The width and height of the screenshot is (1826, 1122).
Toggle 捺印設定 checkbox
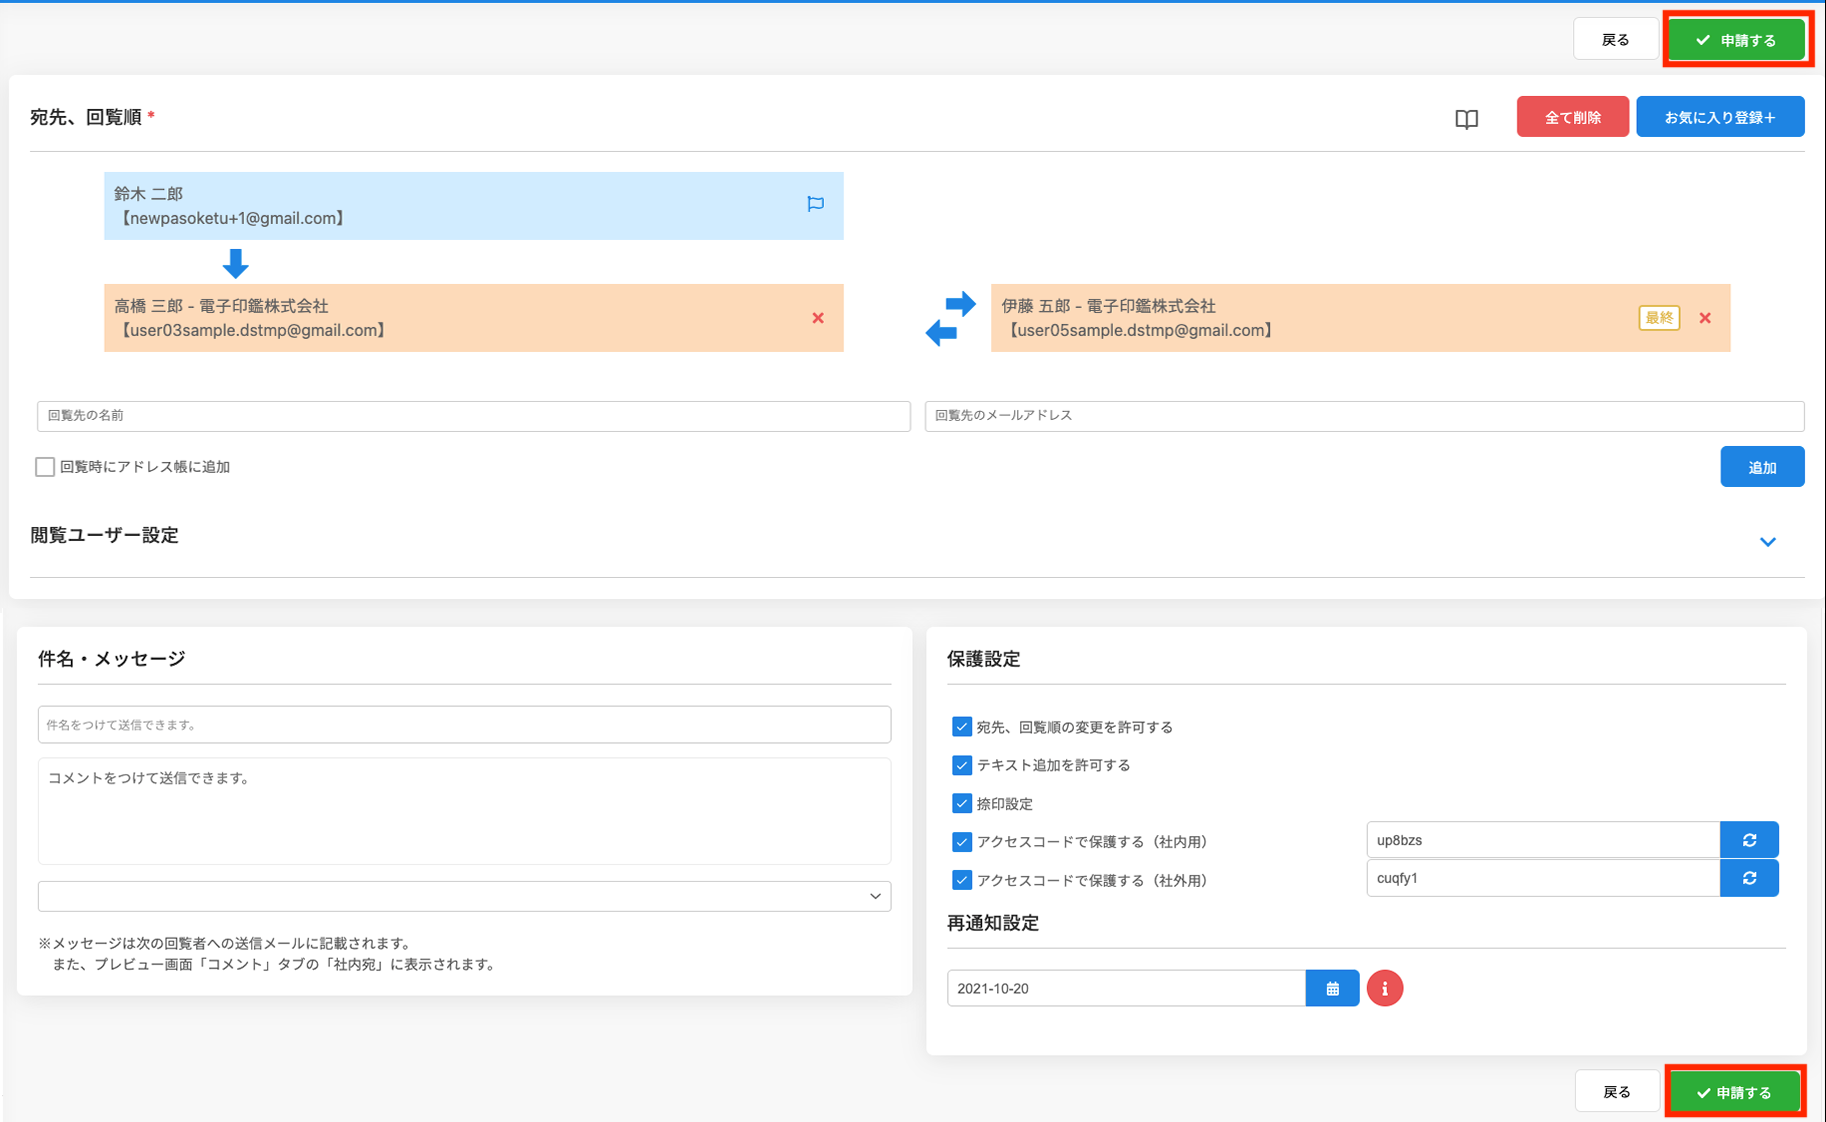pyautogui.click(x=962, y=803)
